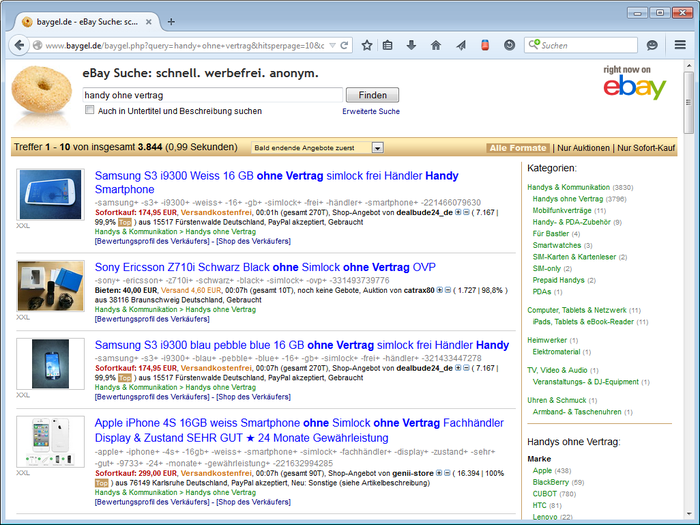Toggle search in Untertitel und Beschreibung checkbox
The height and width of the screenshot is (525, 700).
pos(90,110)
